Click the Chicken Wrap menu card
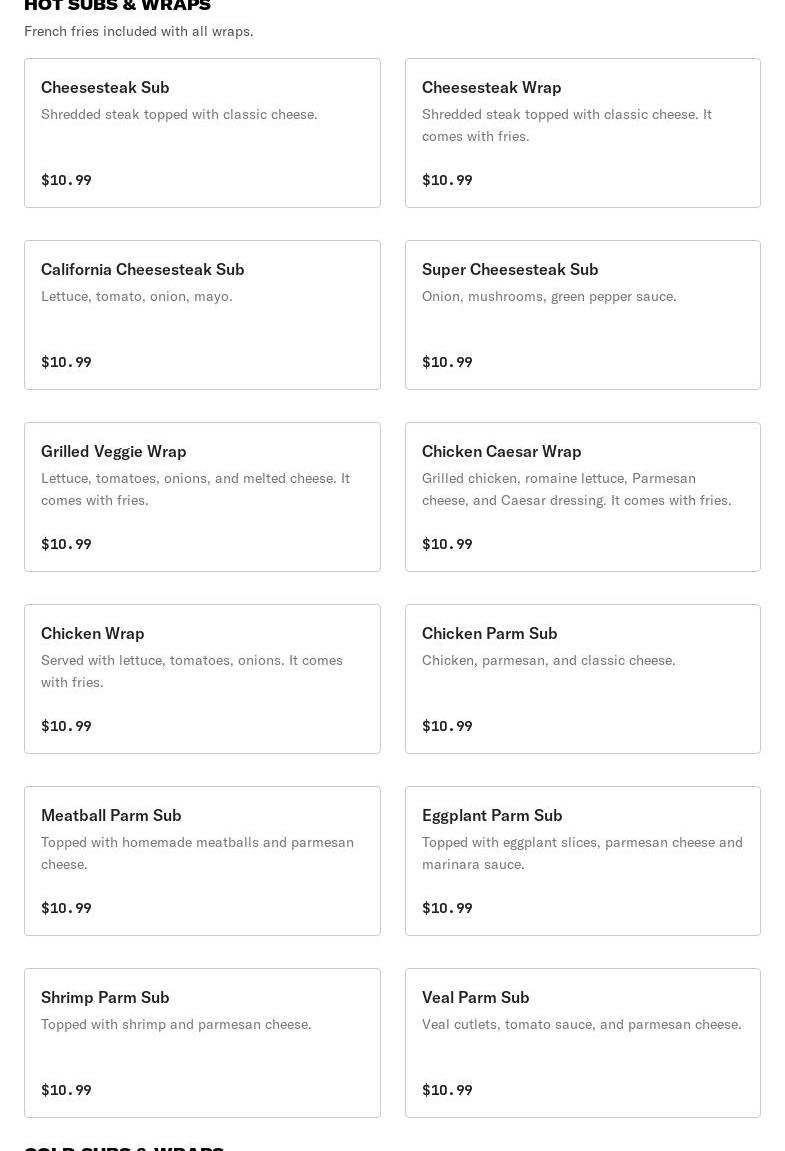Image resolution: width=785 pixels, height=1151 pixels. [x=202, y=679]
